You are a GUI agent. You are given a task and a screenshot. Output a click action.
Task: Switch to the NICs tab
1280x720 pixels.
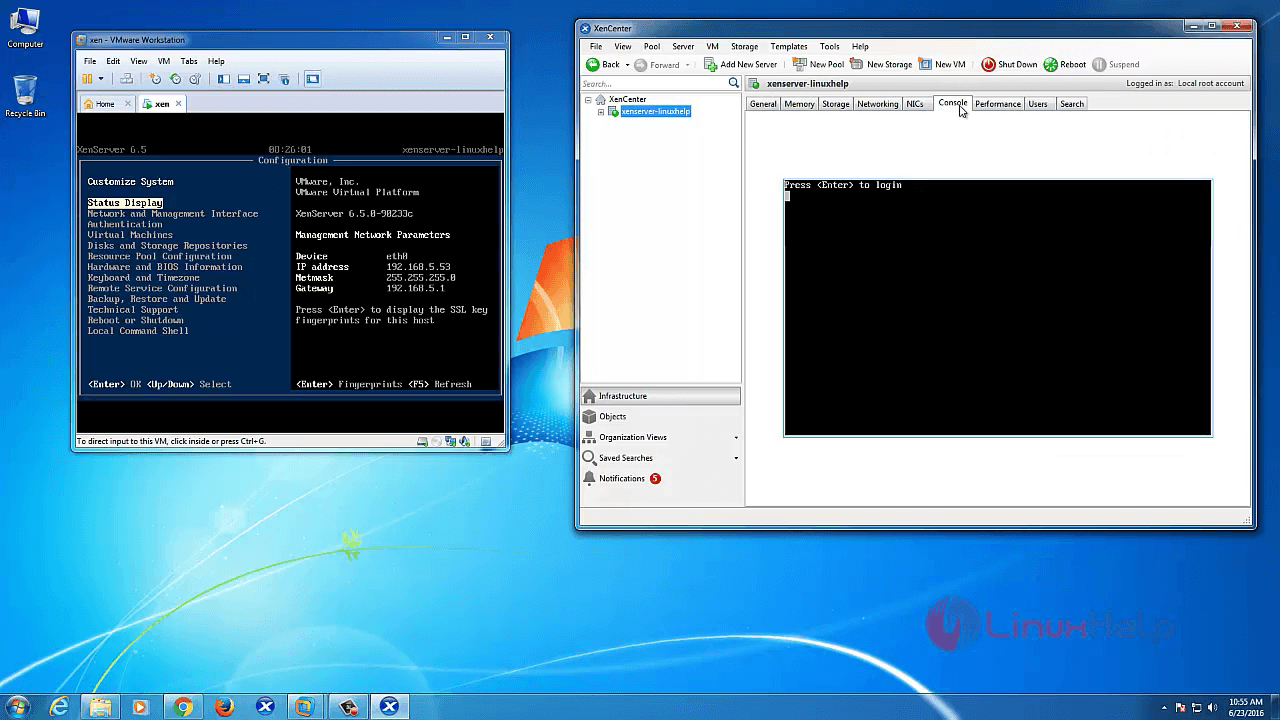pyautogui.click(x=915, y=104)
